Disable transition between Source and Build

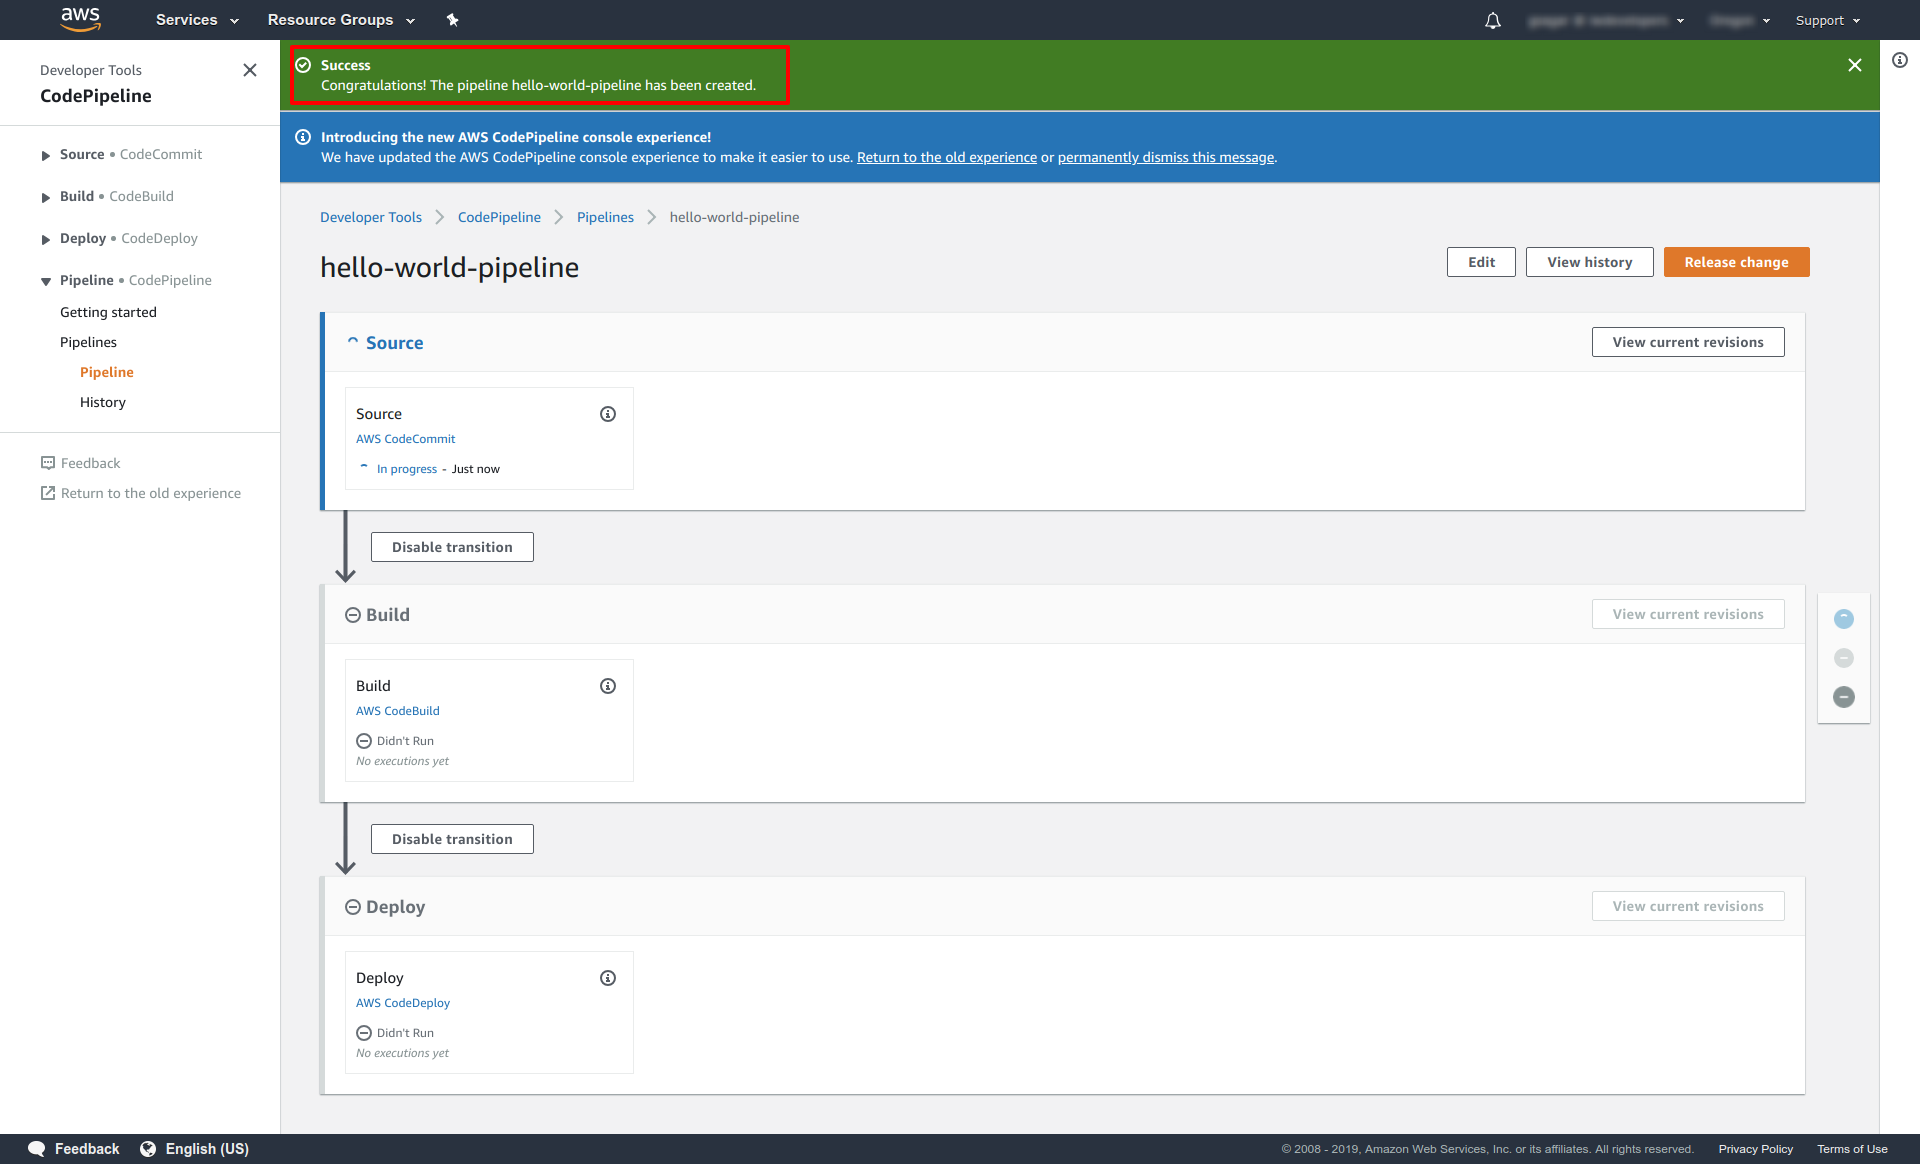point(452,547)
